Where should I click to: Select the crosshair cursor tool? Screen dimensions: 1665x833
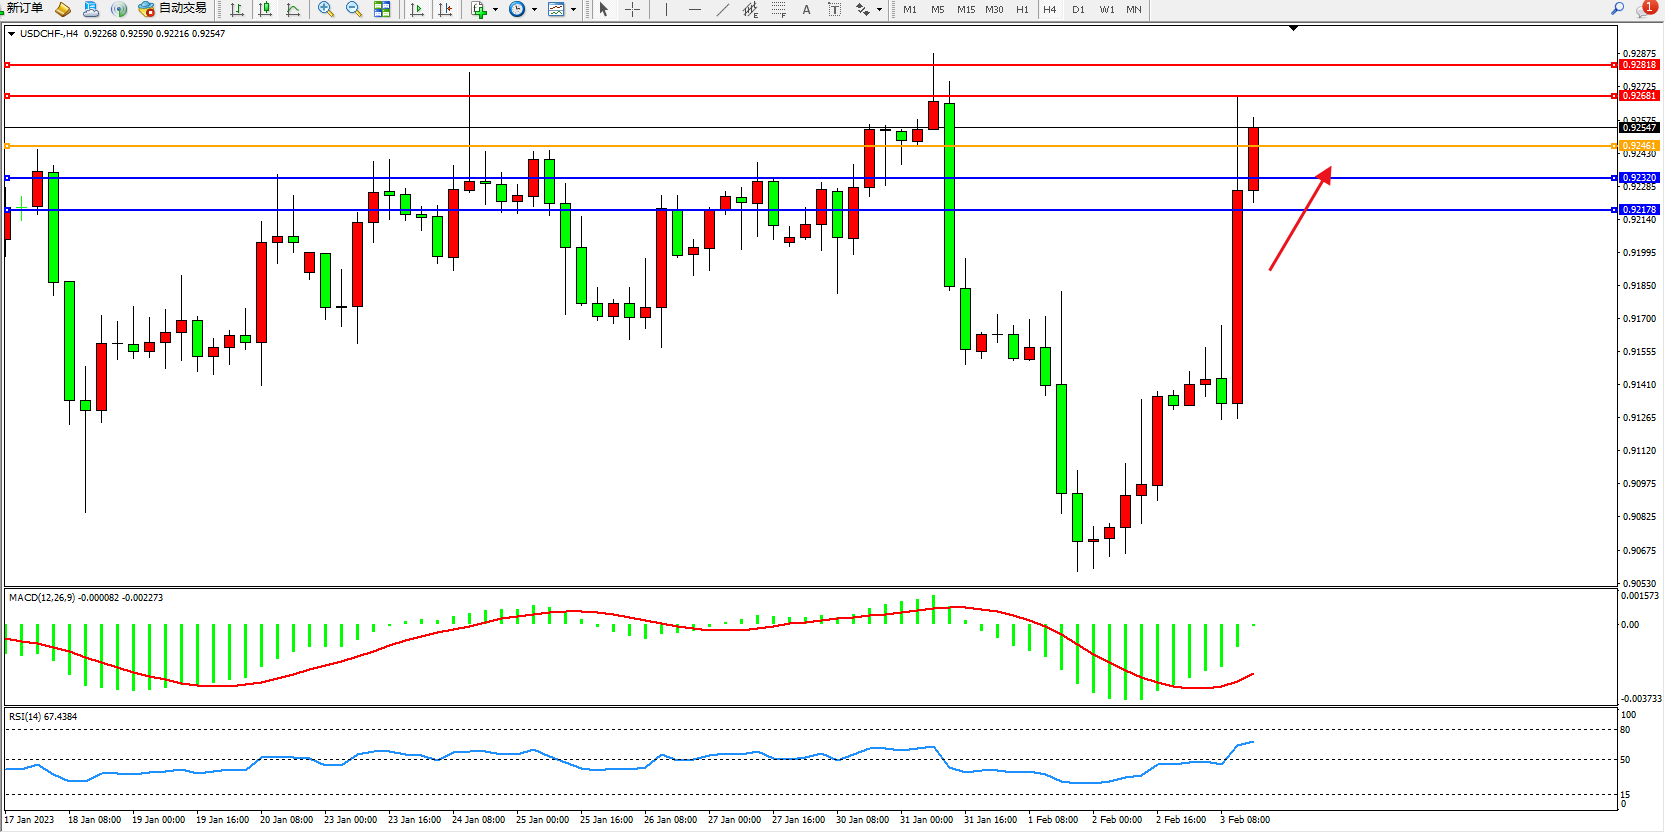tap(633, 9)
